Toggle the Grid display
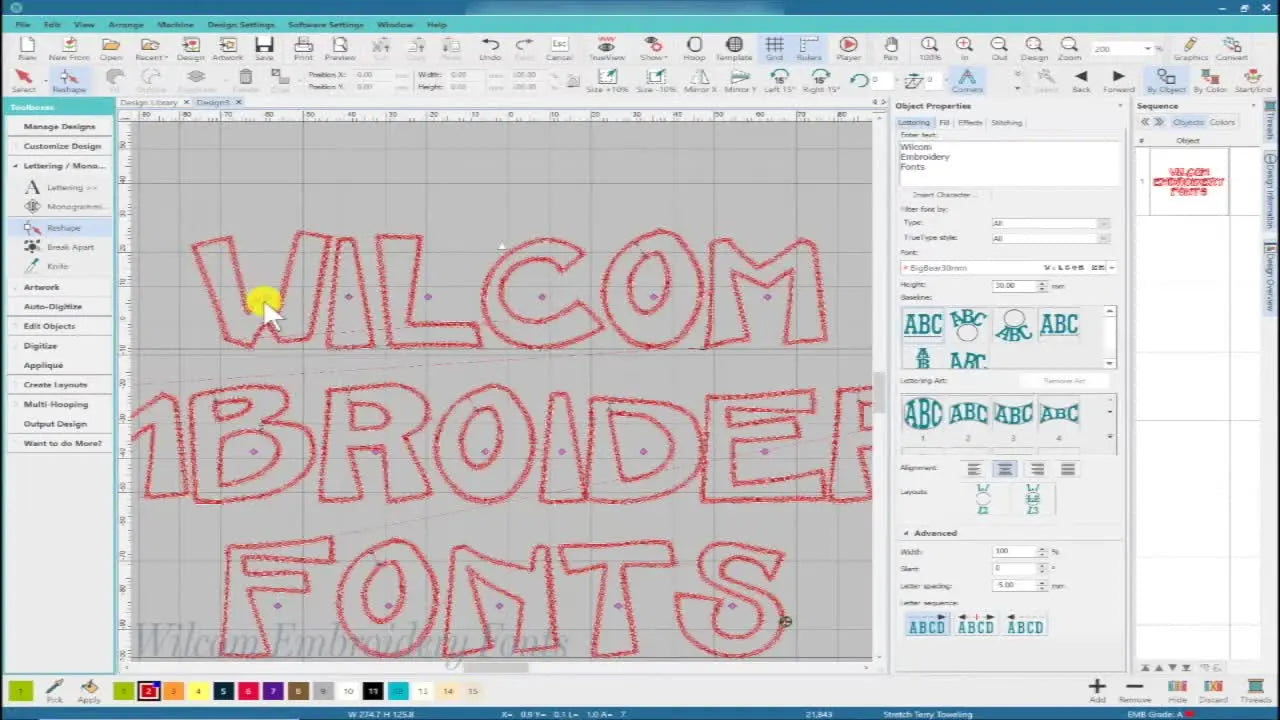This screenshot has height=720, width=1280. pyautogui.click(x=774, y=45)
